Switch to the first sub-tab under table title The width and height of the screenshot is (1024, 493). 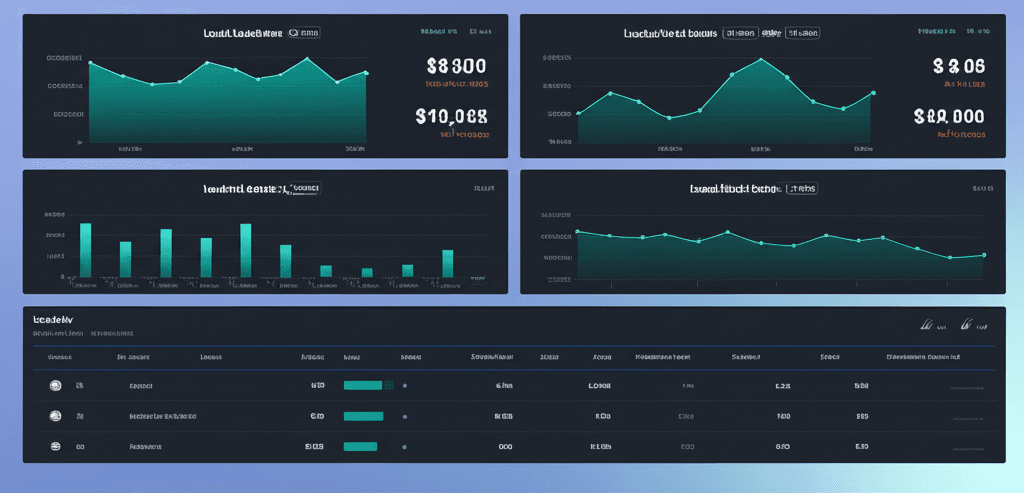(57, 333)
